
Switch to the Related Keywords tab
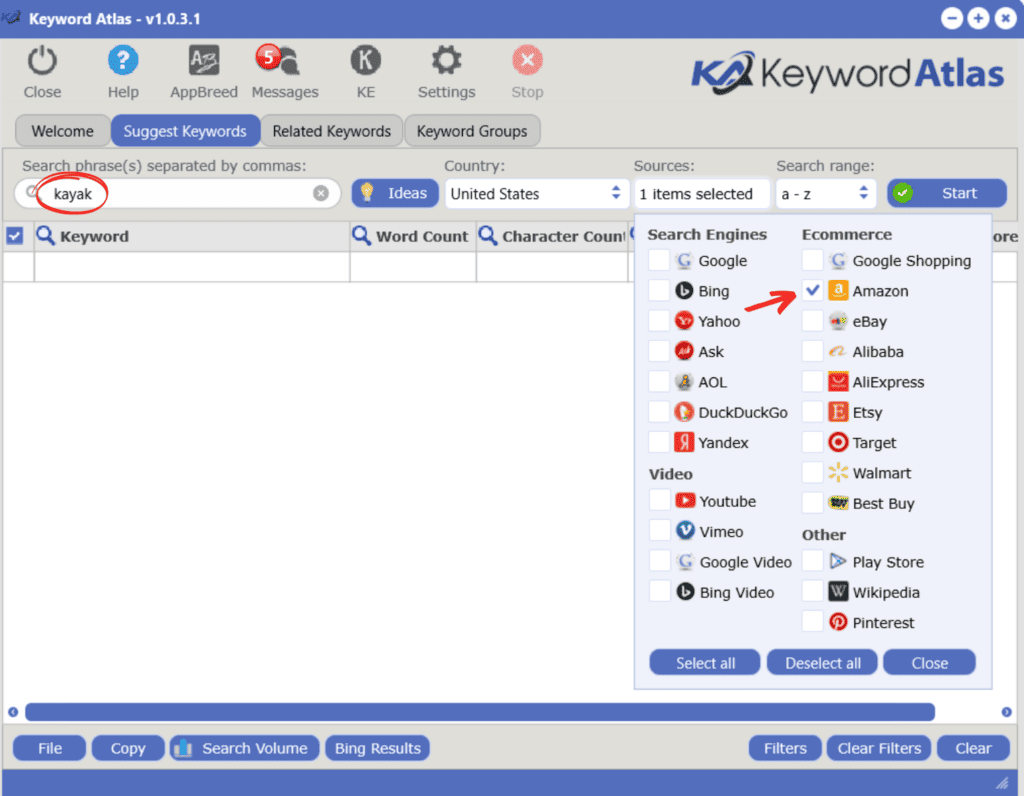pos(331,130)
